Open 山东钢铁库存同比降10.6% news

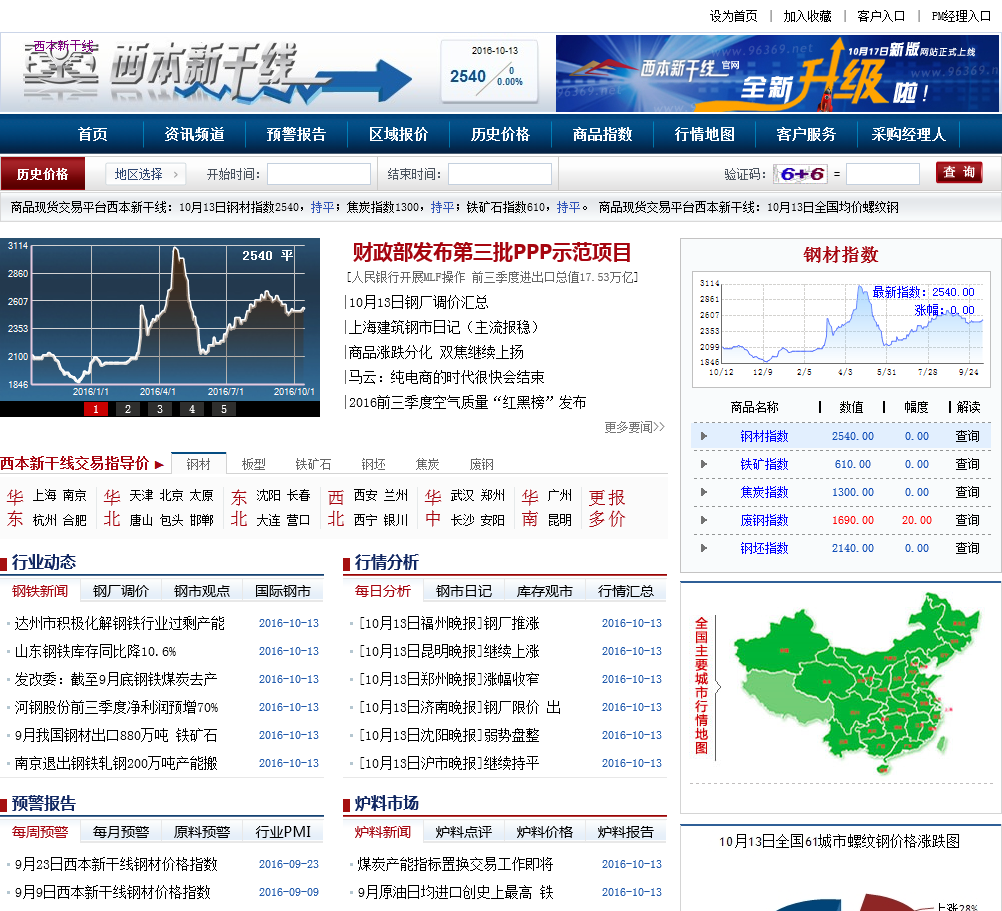(95, 651)
